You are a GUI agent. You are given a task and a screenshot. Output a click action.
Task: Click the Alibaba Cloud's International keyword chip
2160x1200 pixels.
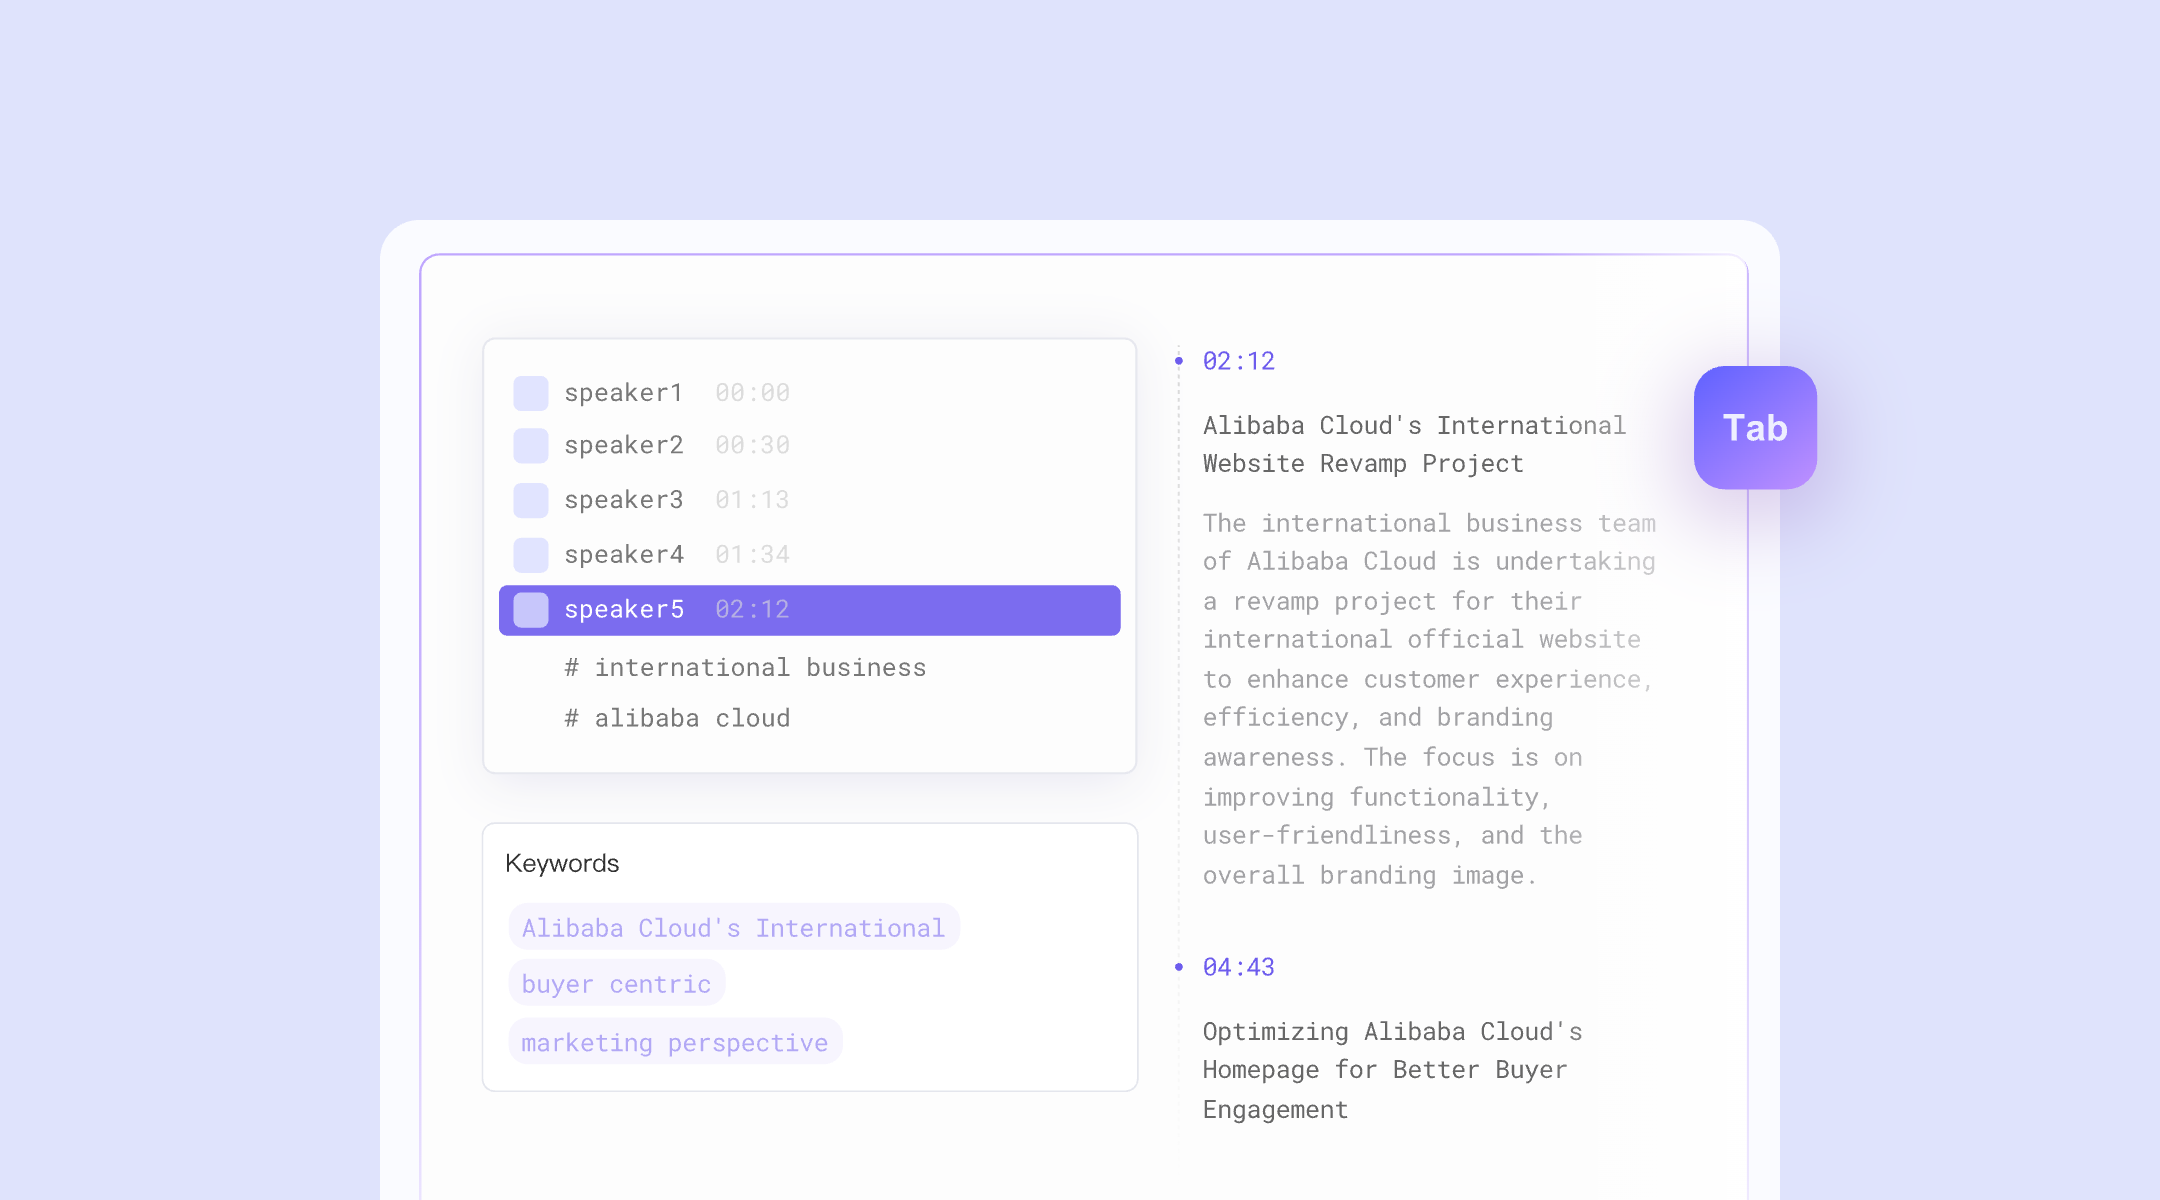(x=733, y=928)
